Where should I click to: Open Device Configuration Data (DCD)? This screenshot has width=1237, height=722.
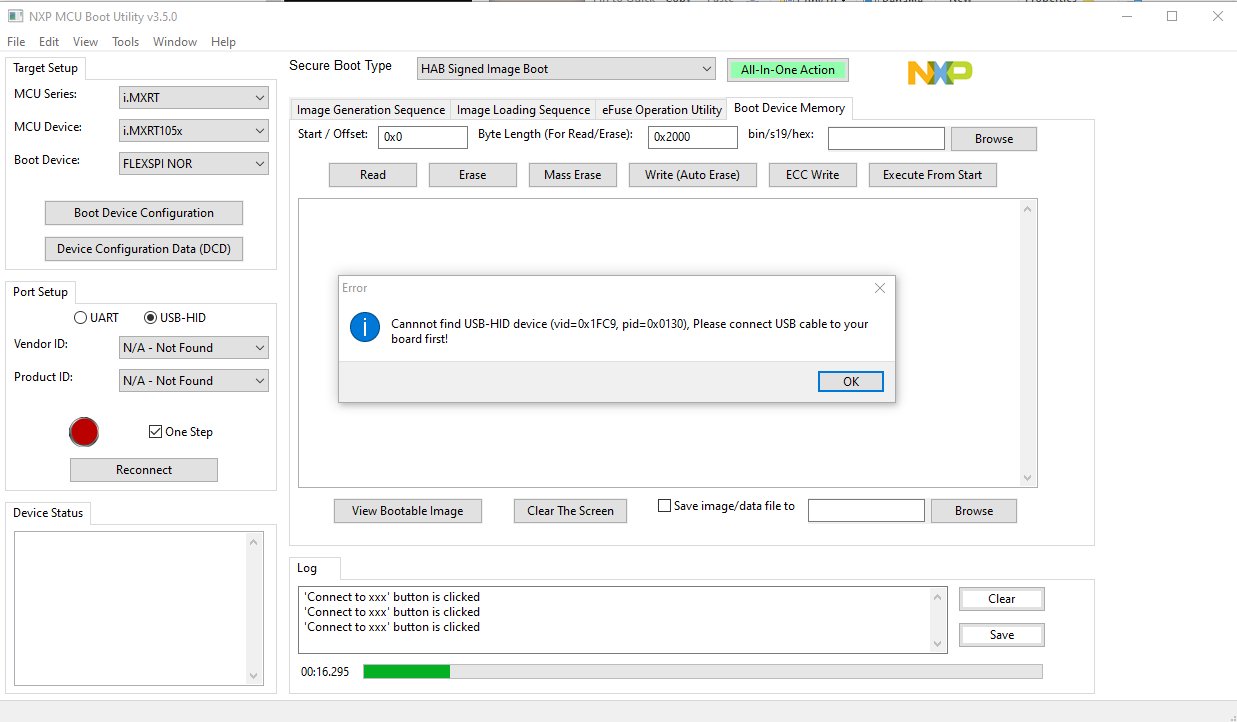pyautogui.click(x=143, y=248)
